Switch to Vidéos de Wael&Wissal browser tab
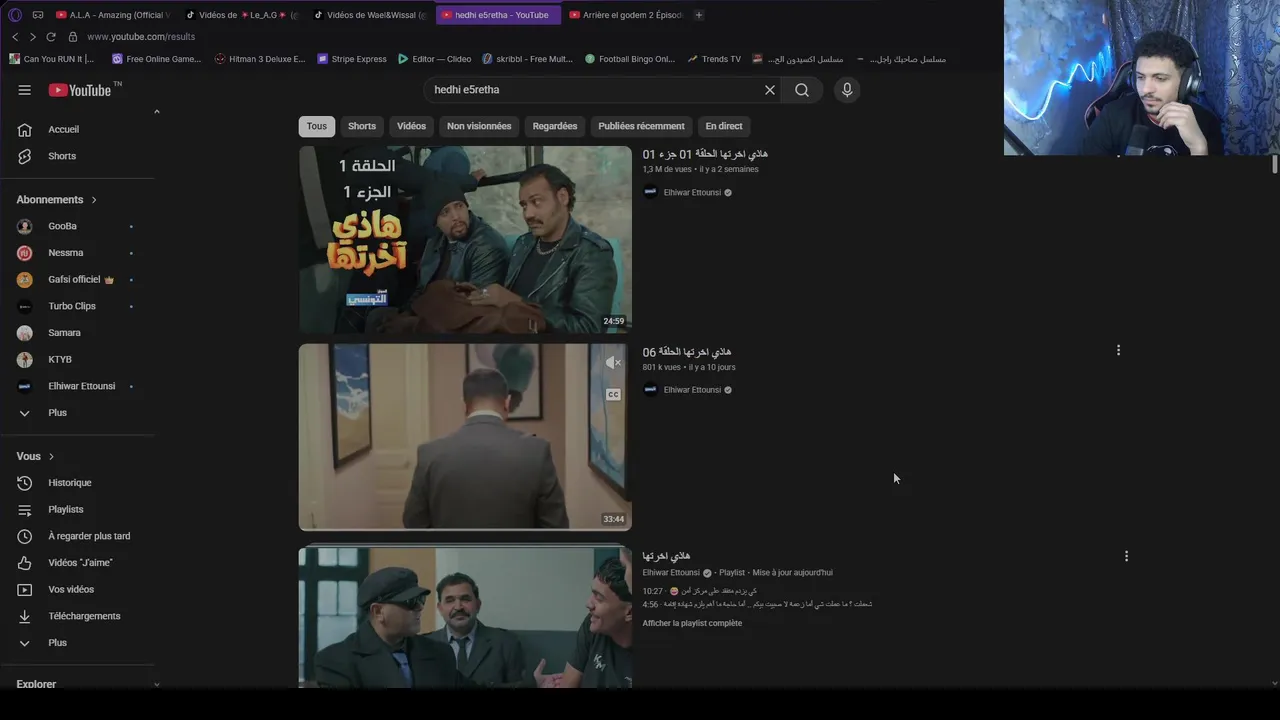 [x=369, y=15]
